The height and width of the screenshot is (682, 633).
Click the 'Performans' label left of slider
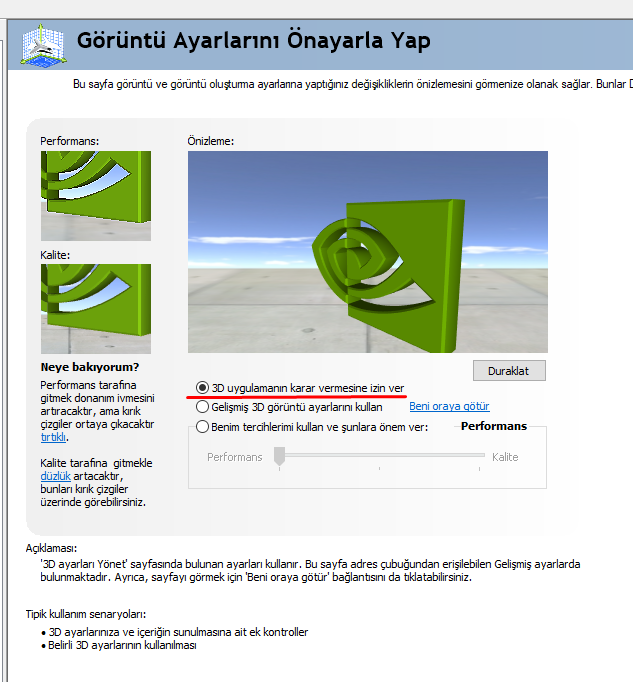pyautogui.click(x=234, y=457)
